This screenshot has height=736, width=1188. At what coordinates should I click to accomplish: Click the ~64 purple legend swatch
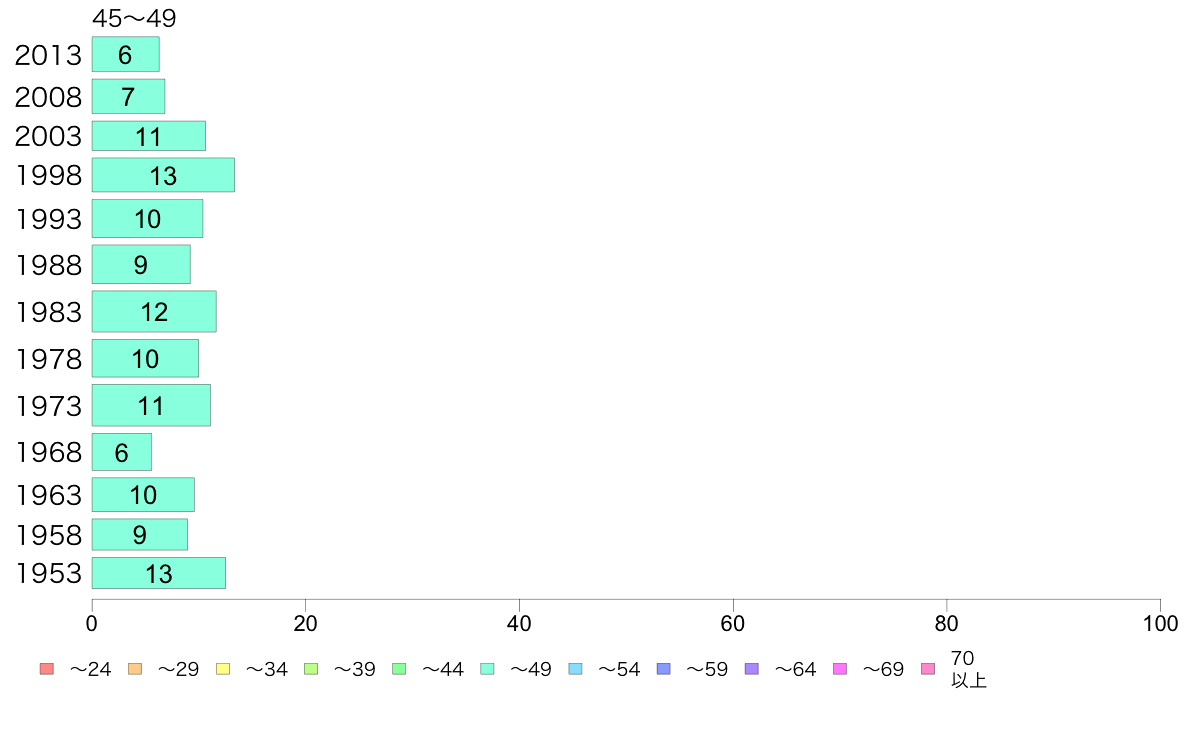(752, 669)
